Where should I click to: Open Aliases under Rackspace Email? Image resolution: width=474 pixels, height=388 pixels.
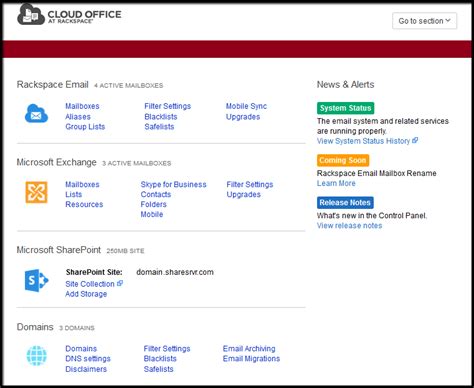pyautogui.click(x=78, y=117)
